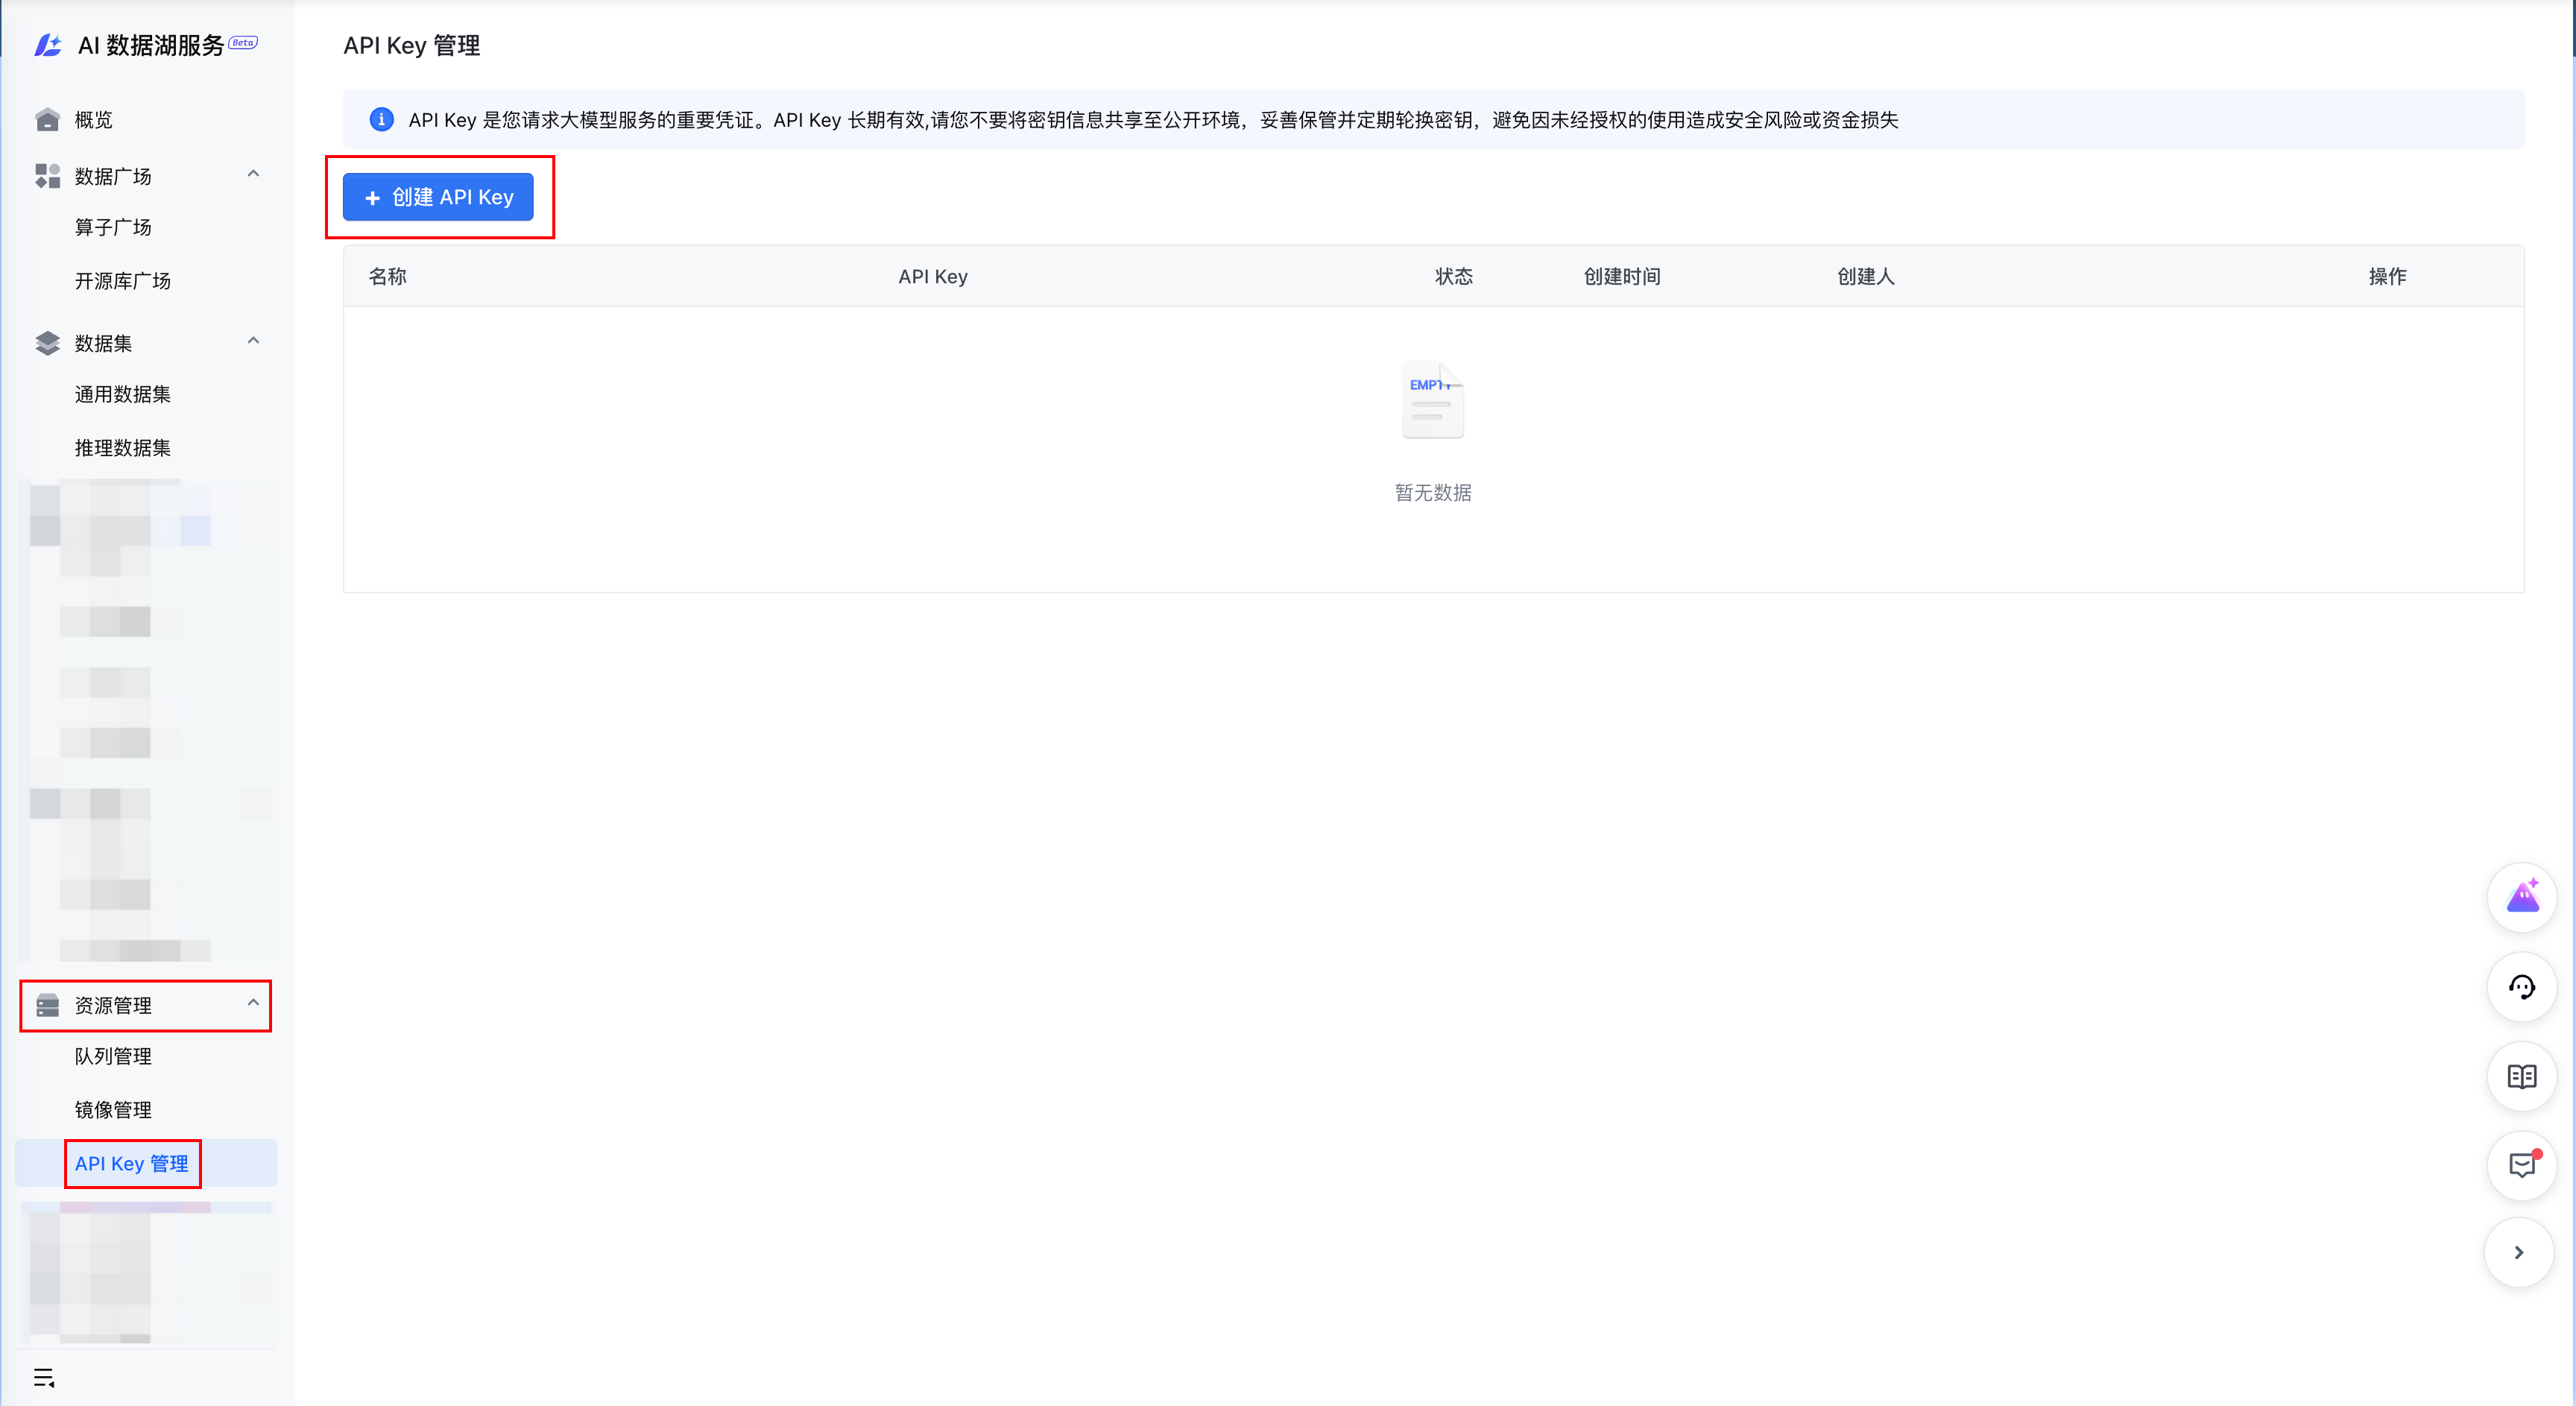Click the 数据集 layers icon
The width and height of the screenshot is (2576, 1406).
tap(47, 343)
